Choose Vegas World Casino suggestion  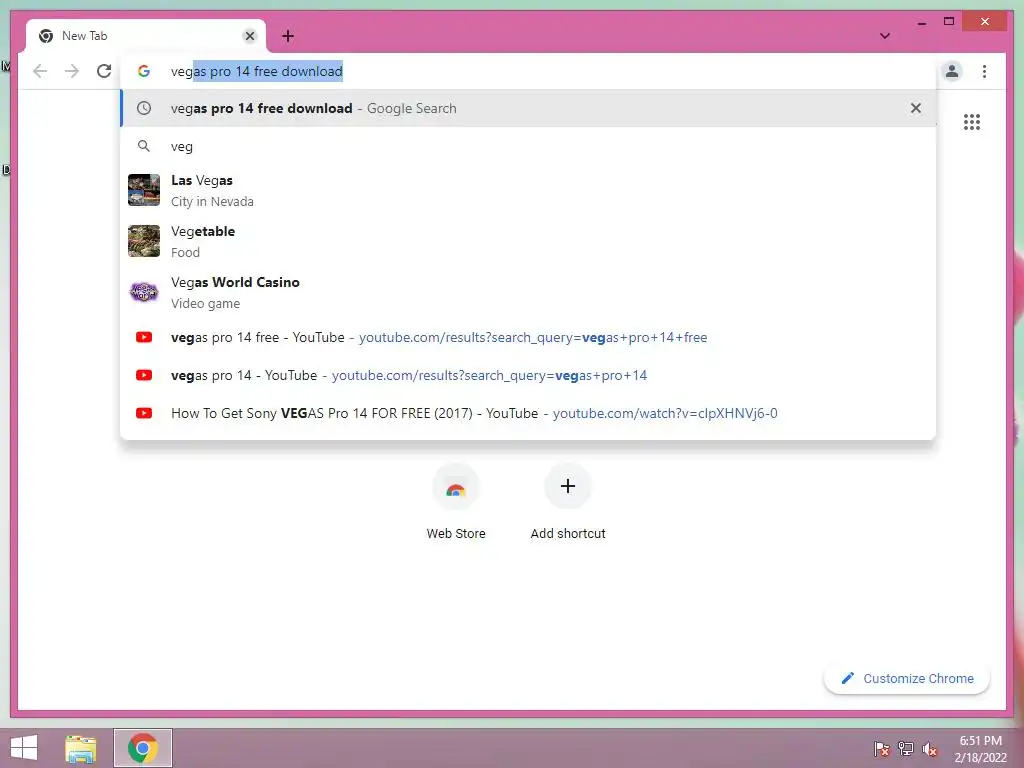pyautogui.click(x=528, y=292)
